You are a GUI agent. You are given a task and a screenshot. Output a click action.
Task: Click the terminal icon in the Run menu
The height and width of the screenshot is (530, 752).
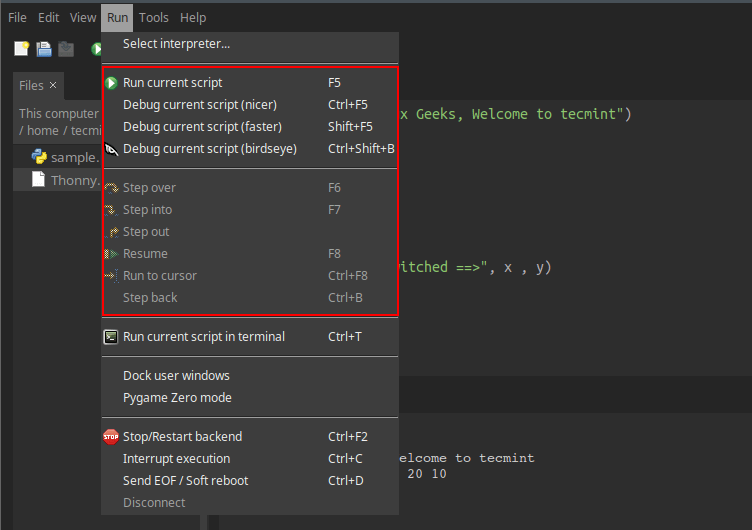click(x=111, y=337)
